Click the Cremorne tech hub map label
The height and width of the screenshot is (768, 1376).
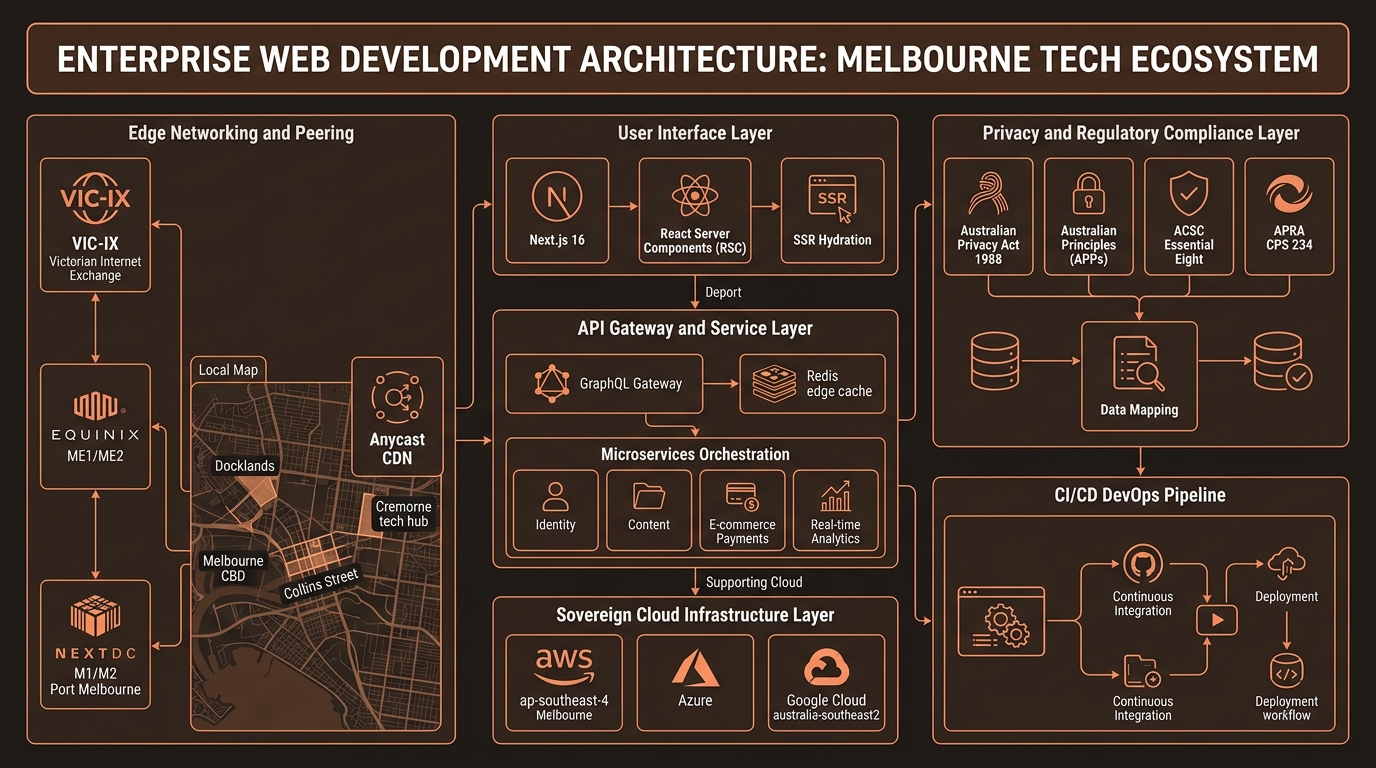click(x=403, y=514)
